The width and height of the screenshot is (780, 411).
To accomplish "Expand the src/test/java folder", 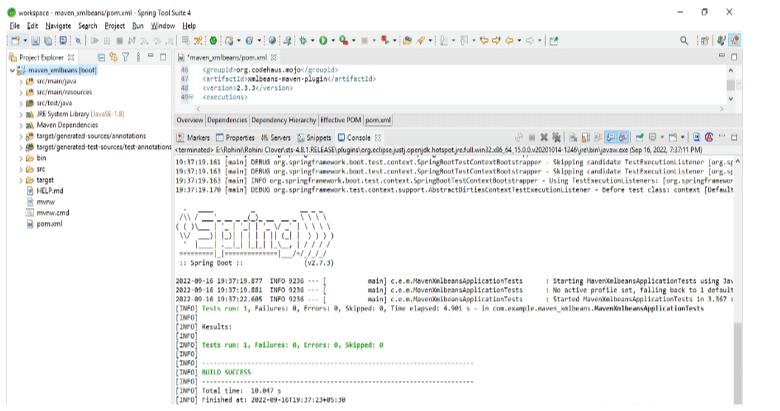I will tap(21, 103).
